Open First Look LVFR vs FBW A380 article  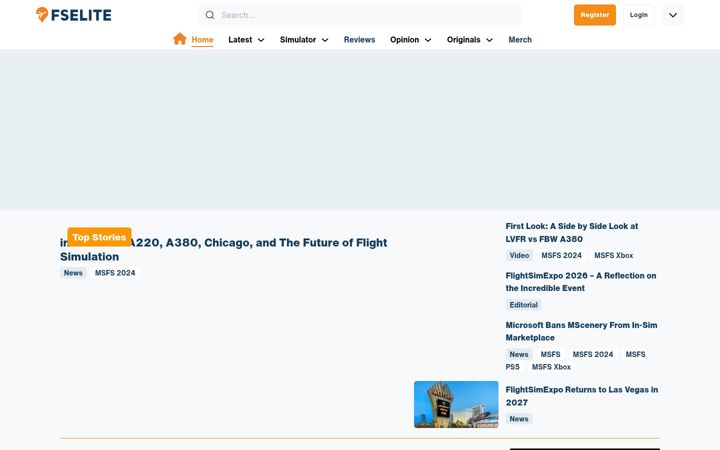[x=572, y=232]
